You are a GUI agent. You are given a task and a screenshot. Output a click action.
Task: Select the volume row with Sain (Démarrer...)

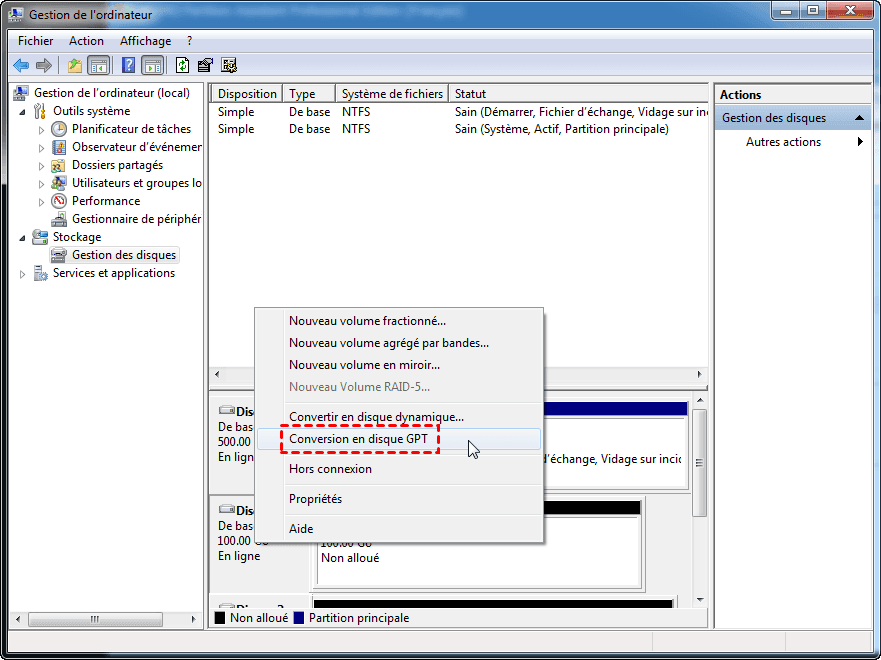point(460,112)
